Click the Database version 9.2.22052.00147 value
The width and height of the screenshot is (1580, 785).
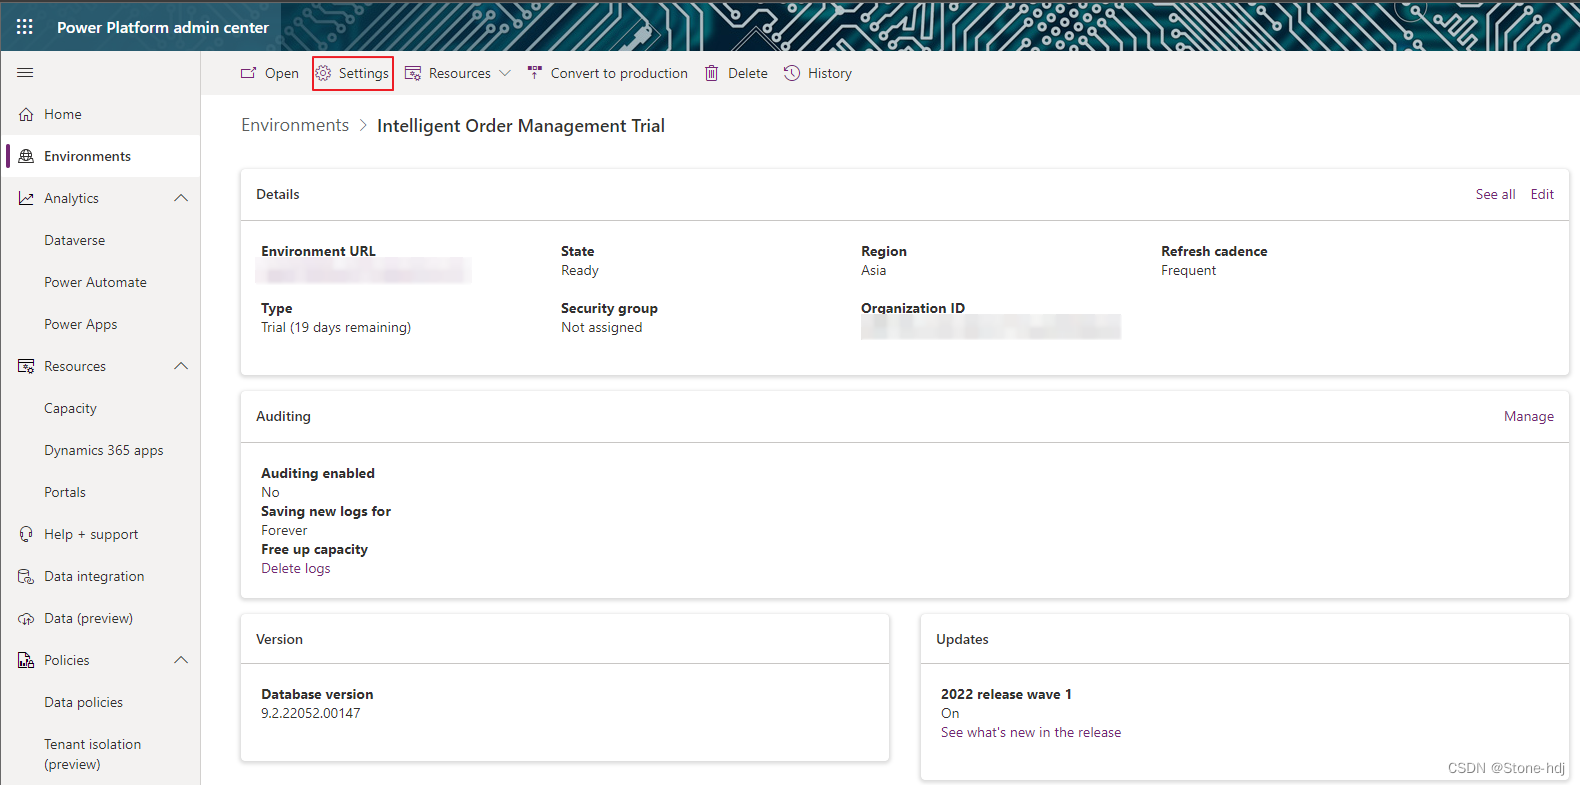tap(311, 713)
